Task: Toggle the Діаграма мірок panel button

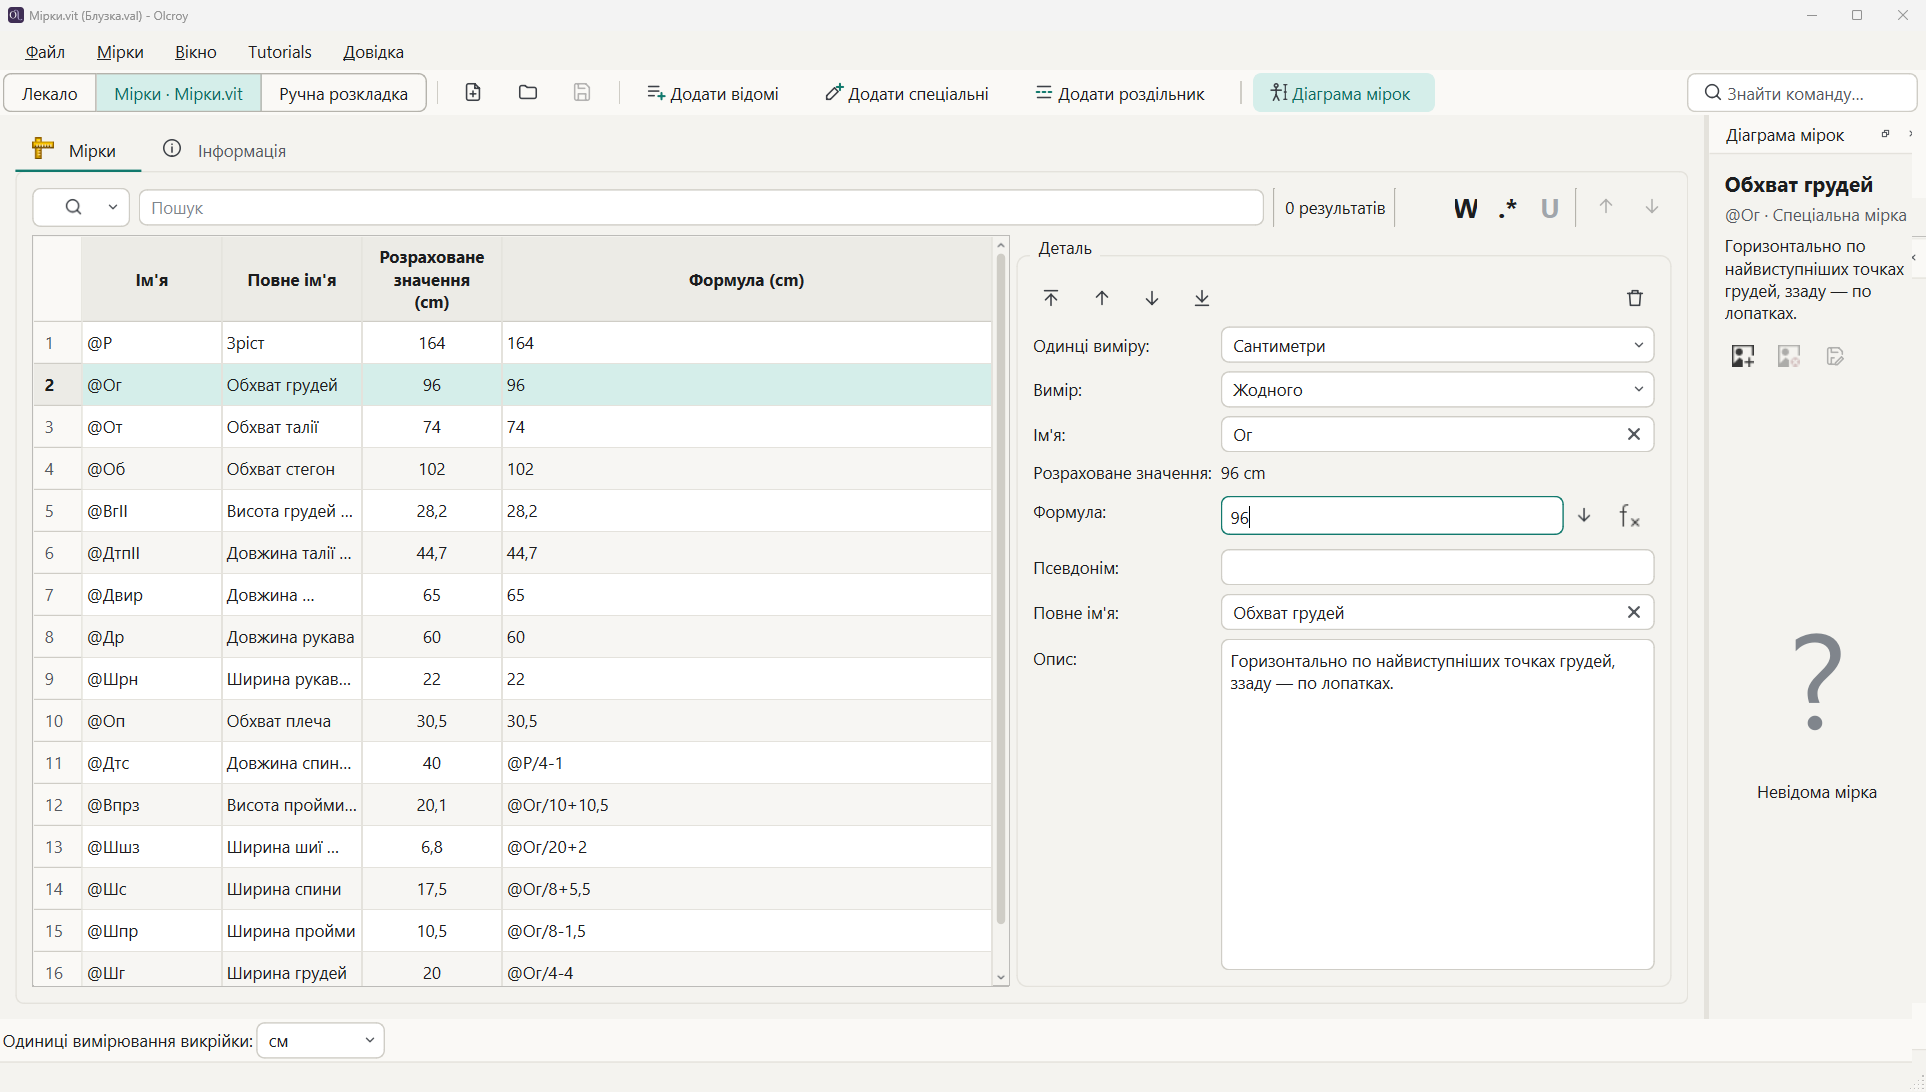Action: 1343,93
